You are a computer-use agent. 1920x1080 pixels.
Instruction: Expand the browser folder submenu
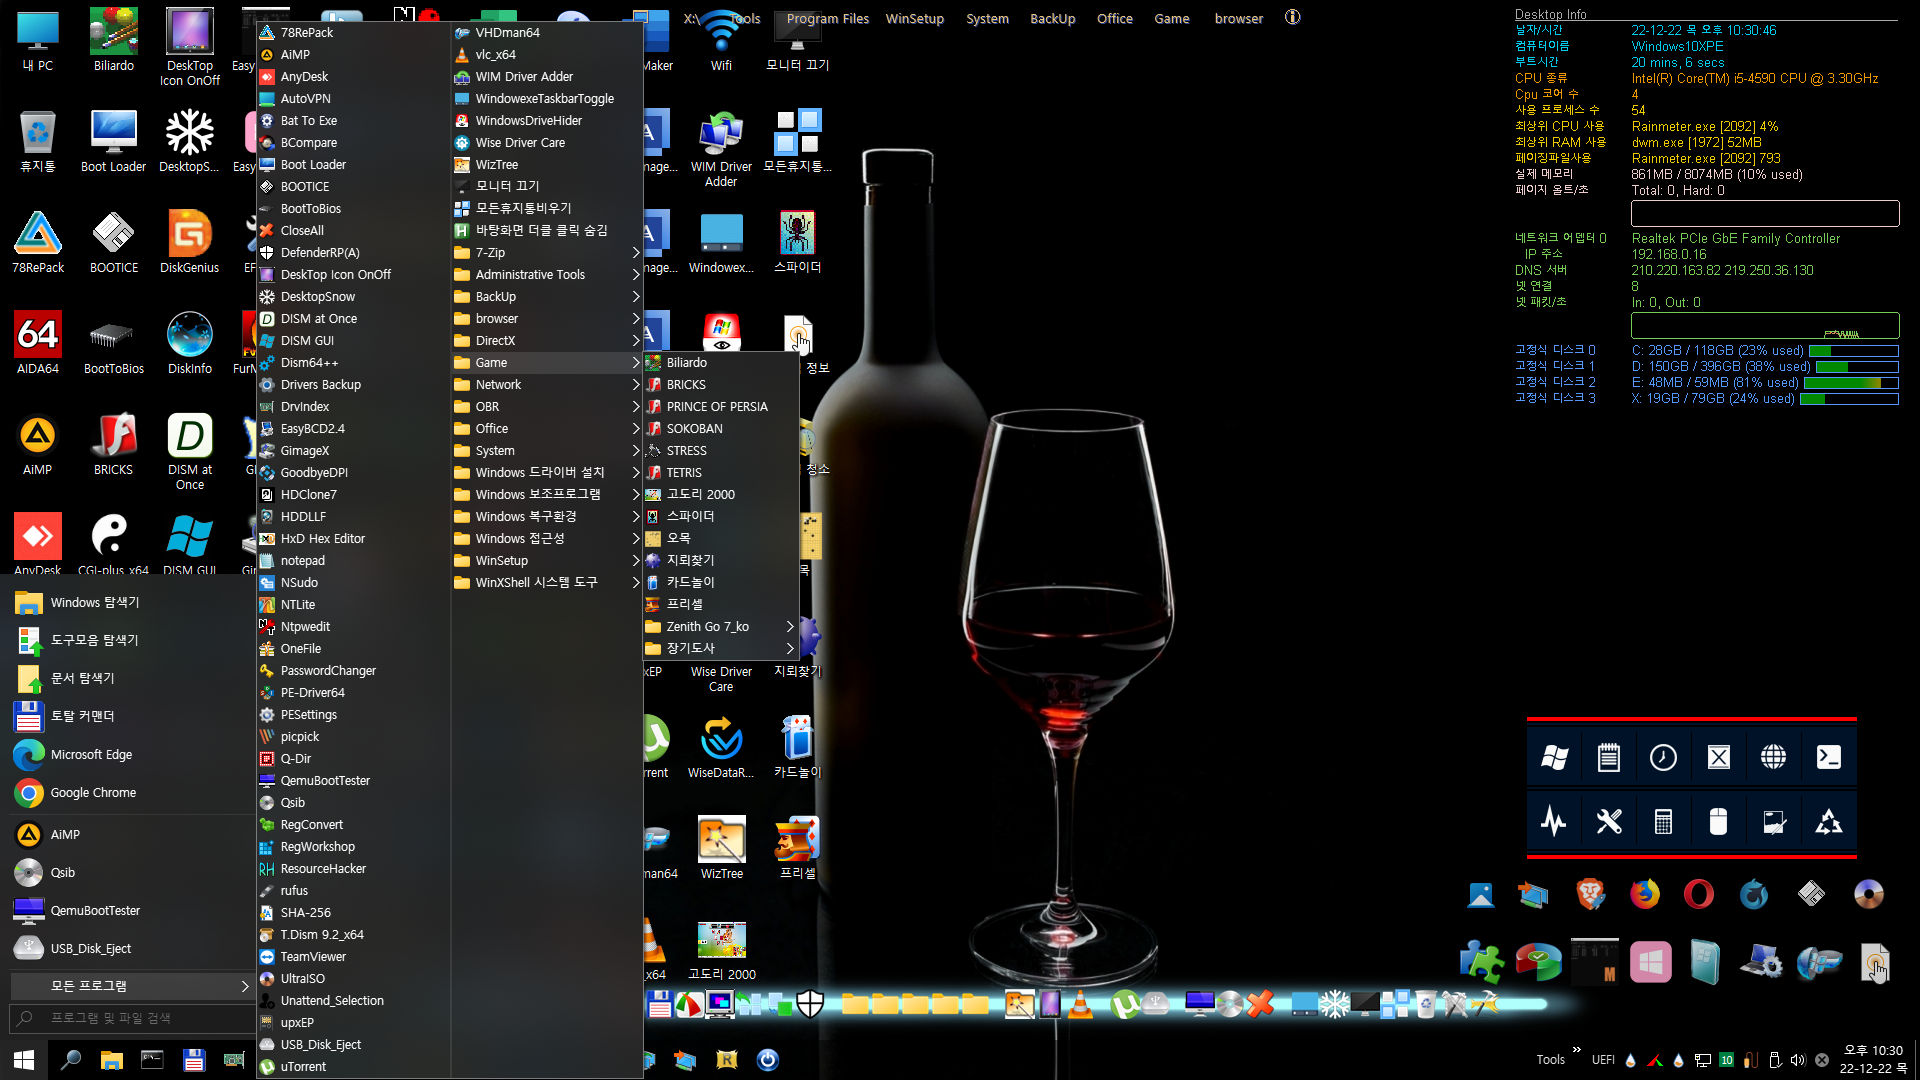pyautogui.click(x=547, y=319)
